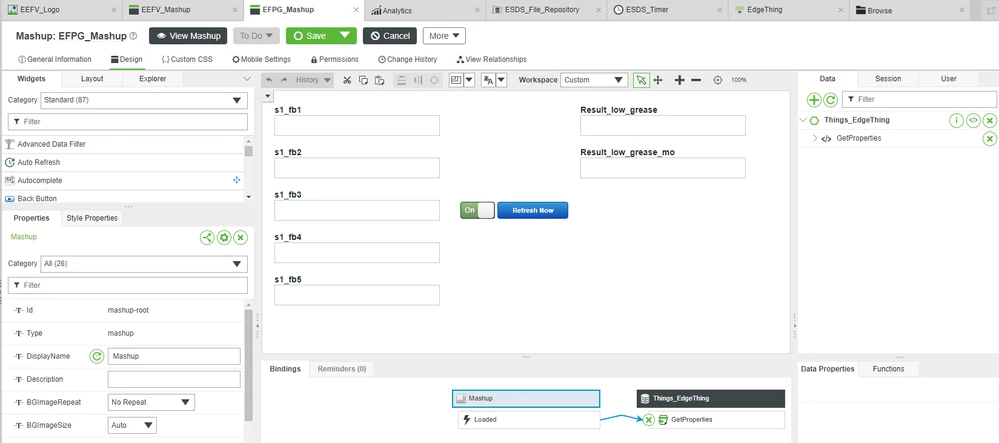
Task: Select Loaded event in bindings
Action: (529, 419)
